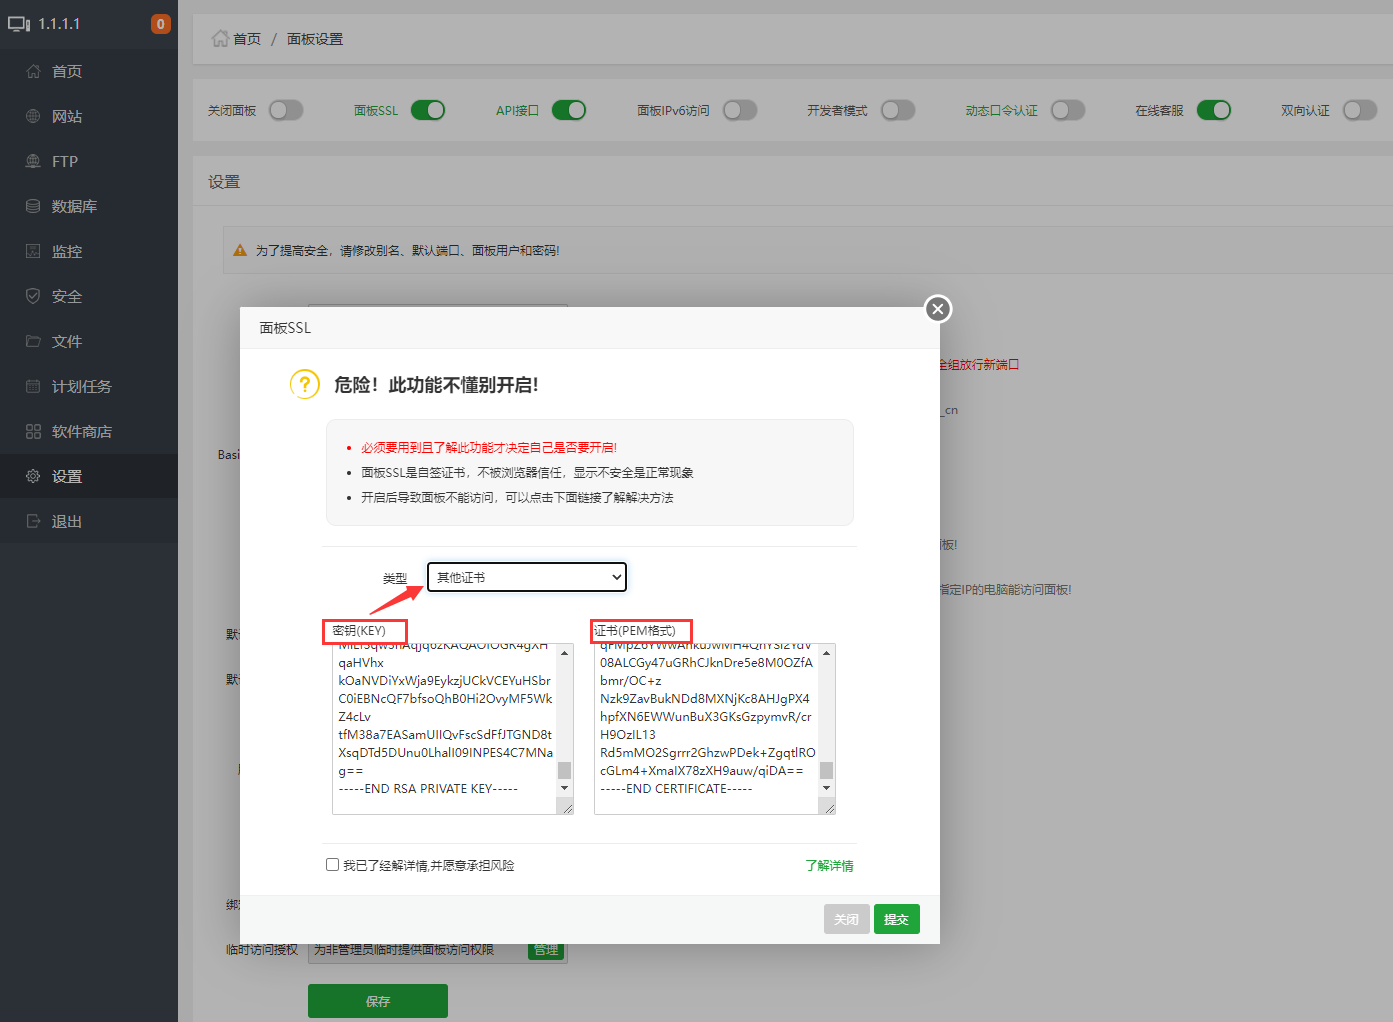1393x1022 pixels.
Task: Click the -----END CERTIFICATE----- line
Action: [676, 789]
